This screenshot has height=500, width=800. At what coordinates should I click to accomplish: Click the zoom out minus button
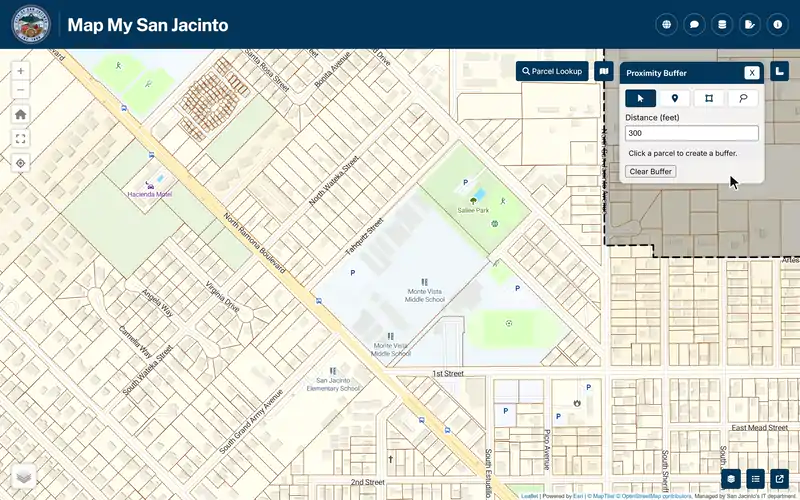coord(20,90)
